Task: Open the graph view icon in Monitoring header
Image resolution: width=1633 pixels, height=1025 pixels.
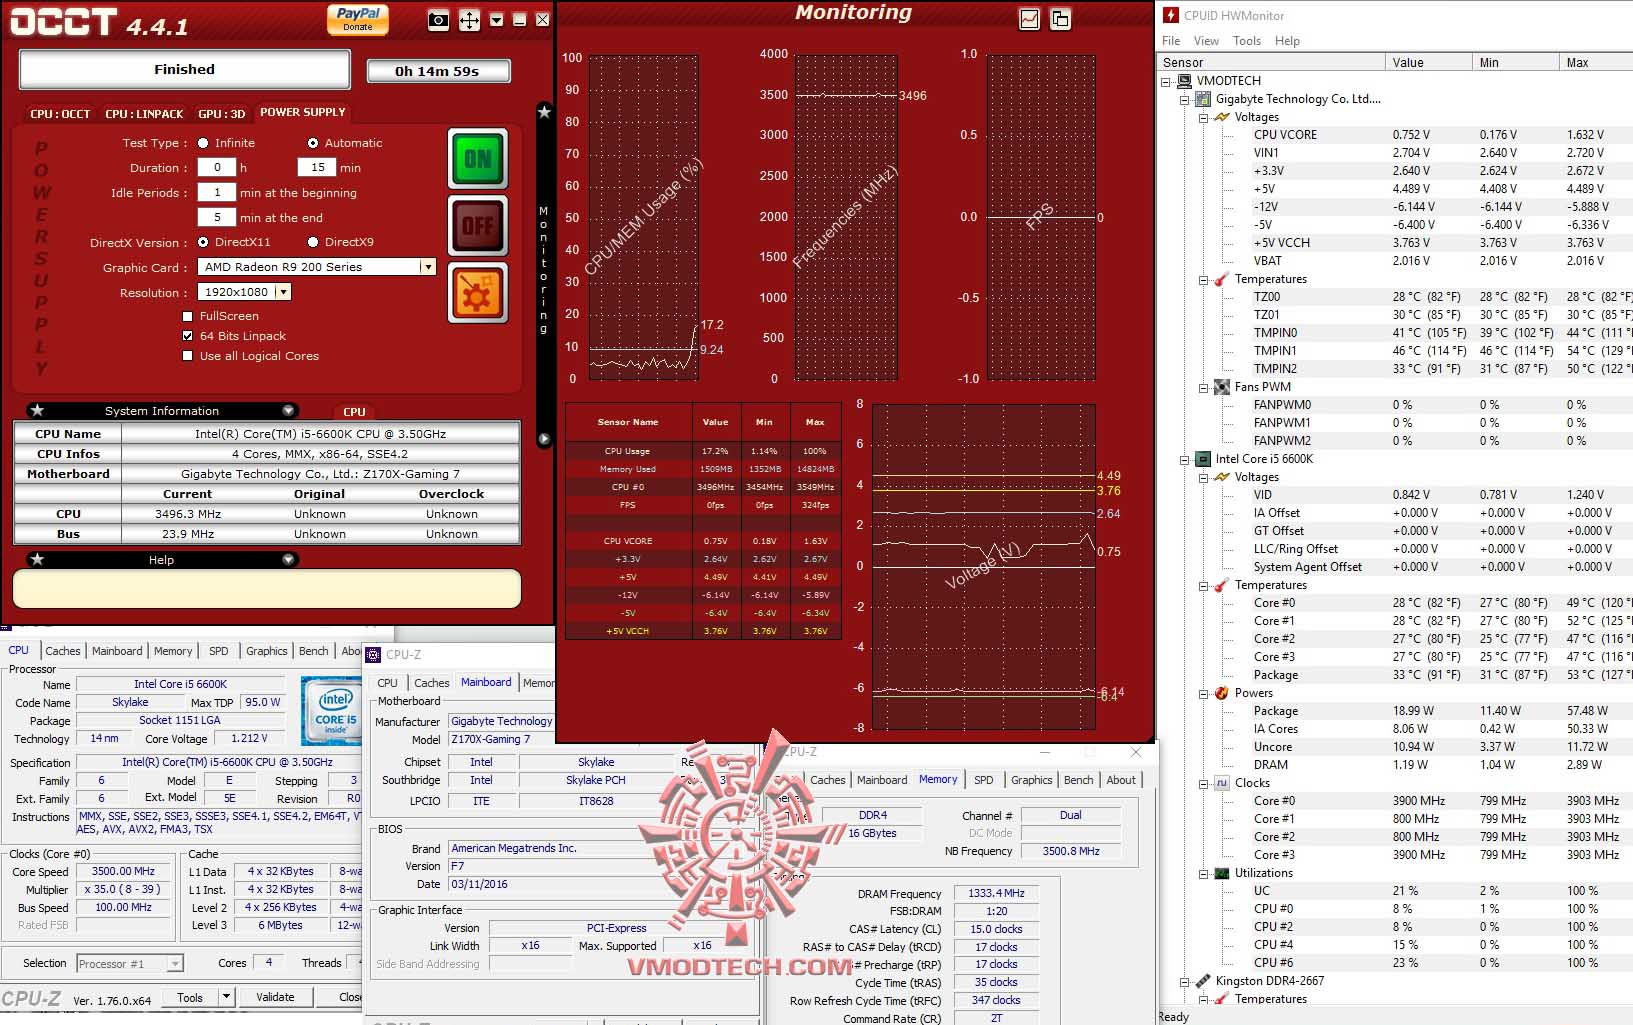Action: coord(1029,19)
